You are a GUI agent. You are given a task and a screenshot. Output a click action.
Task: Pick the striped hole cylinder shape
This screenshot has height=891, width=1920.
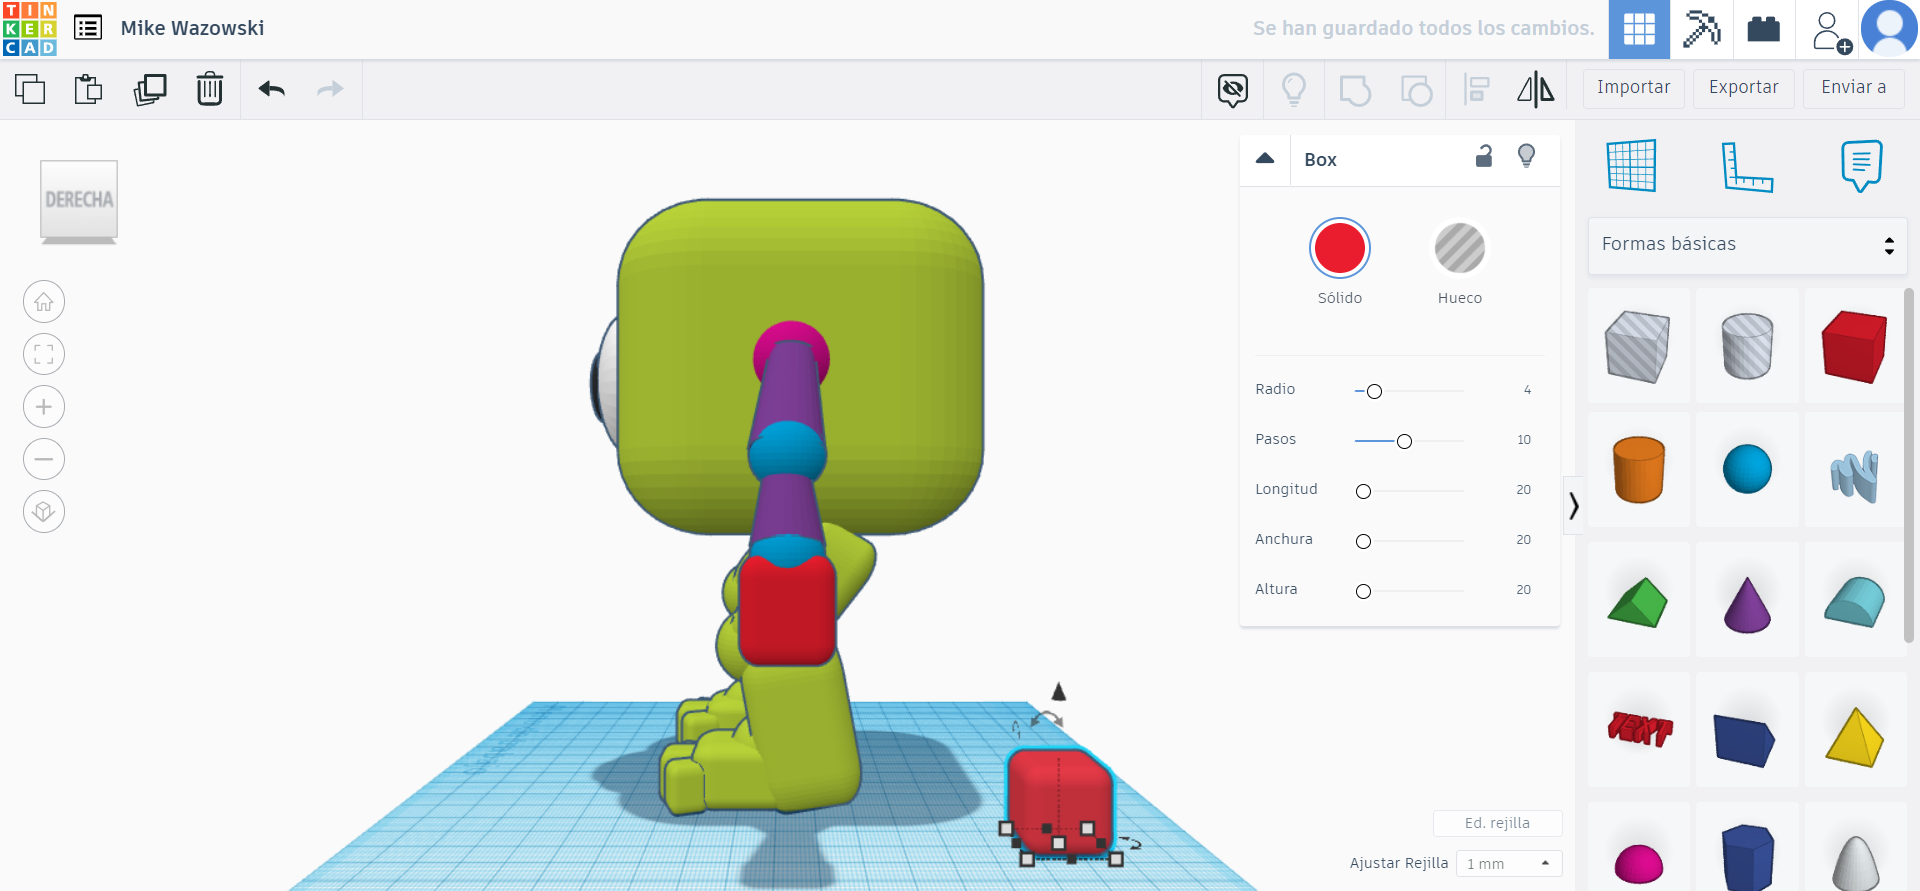[x=1747, y=346]
